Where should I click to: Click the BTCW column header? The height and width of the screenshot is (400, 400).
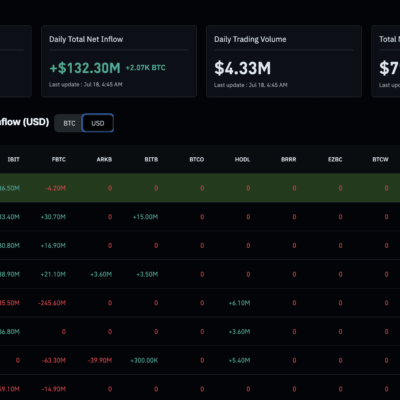pyautogui.click(x=380, y=159)
